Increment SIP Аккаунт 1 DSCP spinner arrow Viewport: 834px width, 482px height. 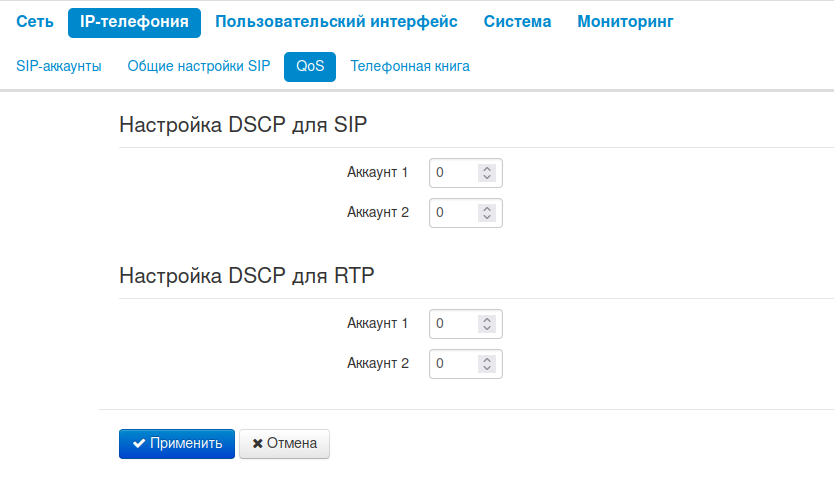487,169
